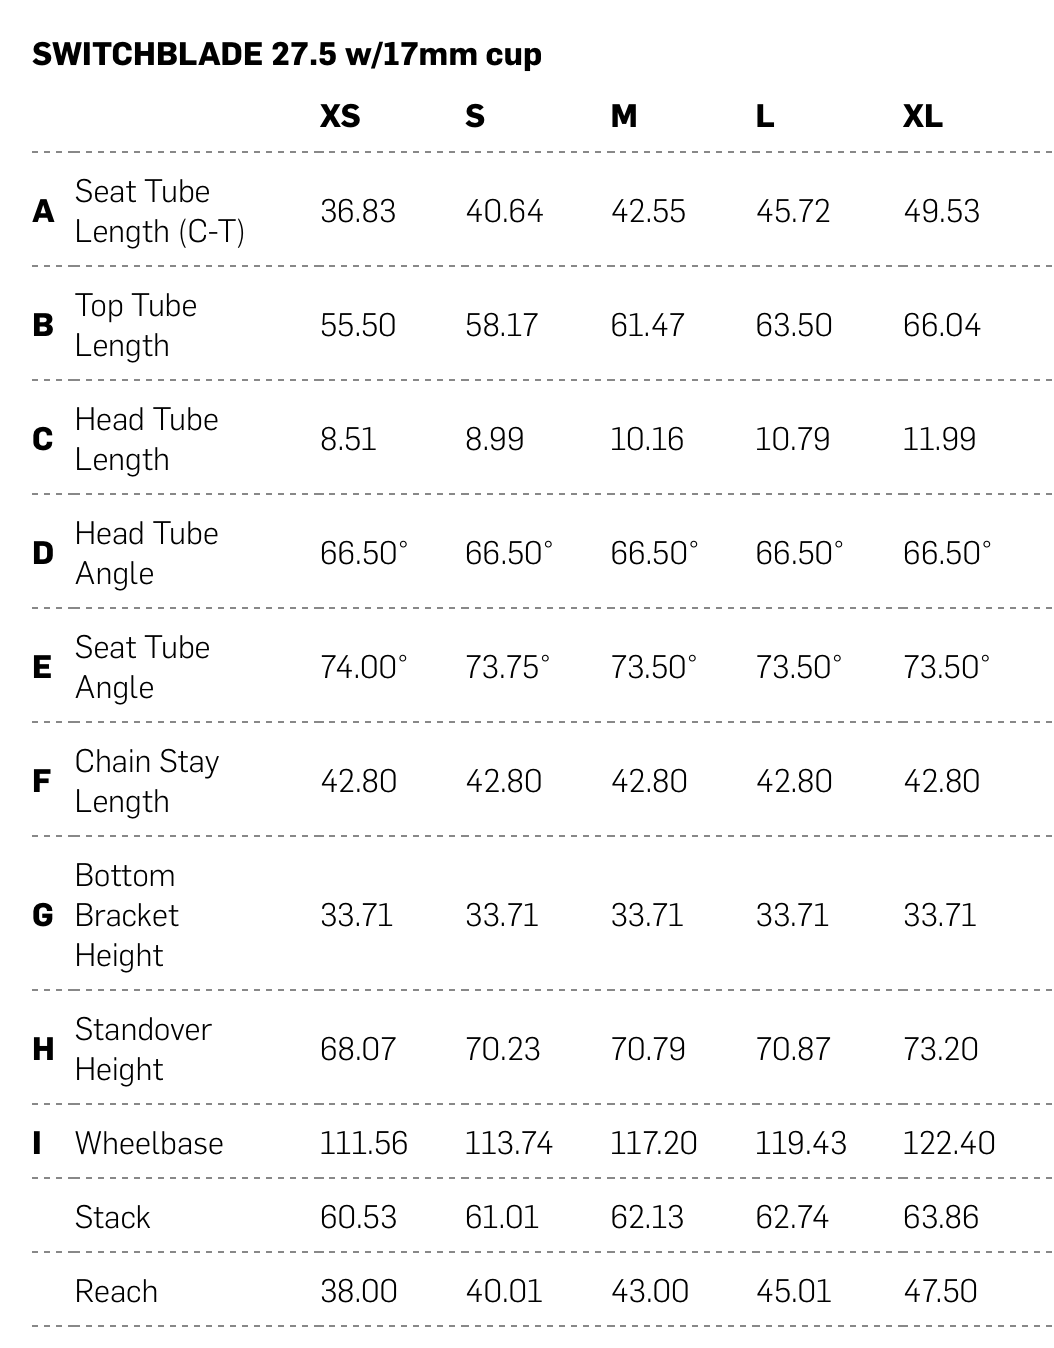Screen dimensions: 1054x1348
Task: Click the Standover Height row label
Action: pos(143,1049)
